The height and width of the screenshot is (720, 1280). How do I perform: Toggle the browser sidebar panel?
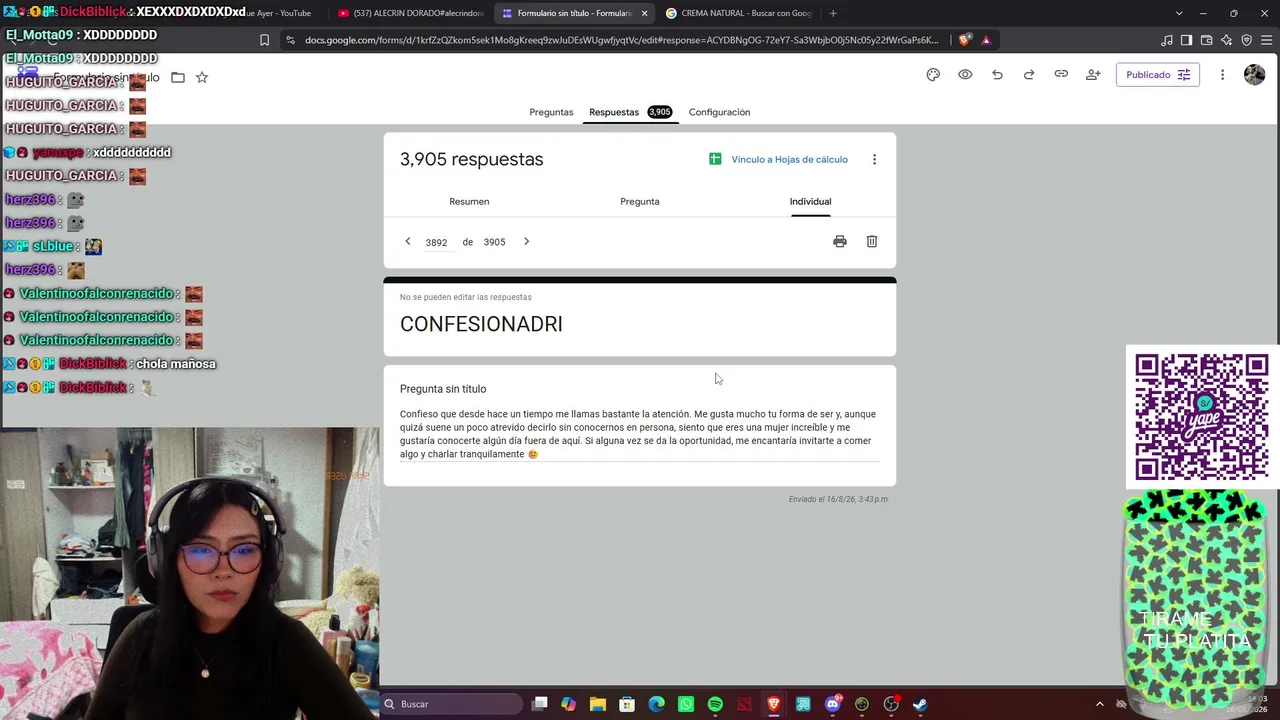[1186, 40]
